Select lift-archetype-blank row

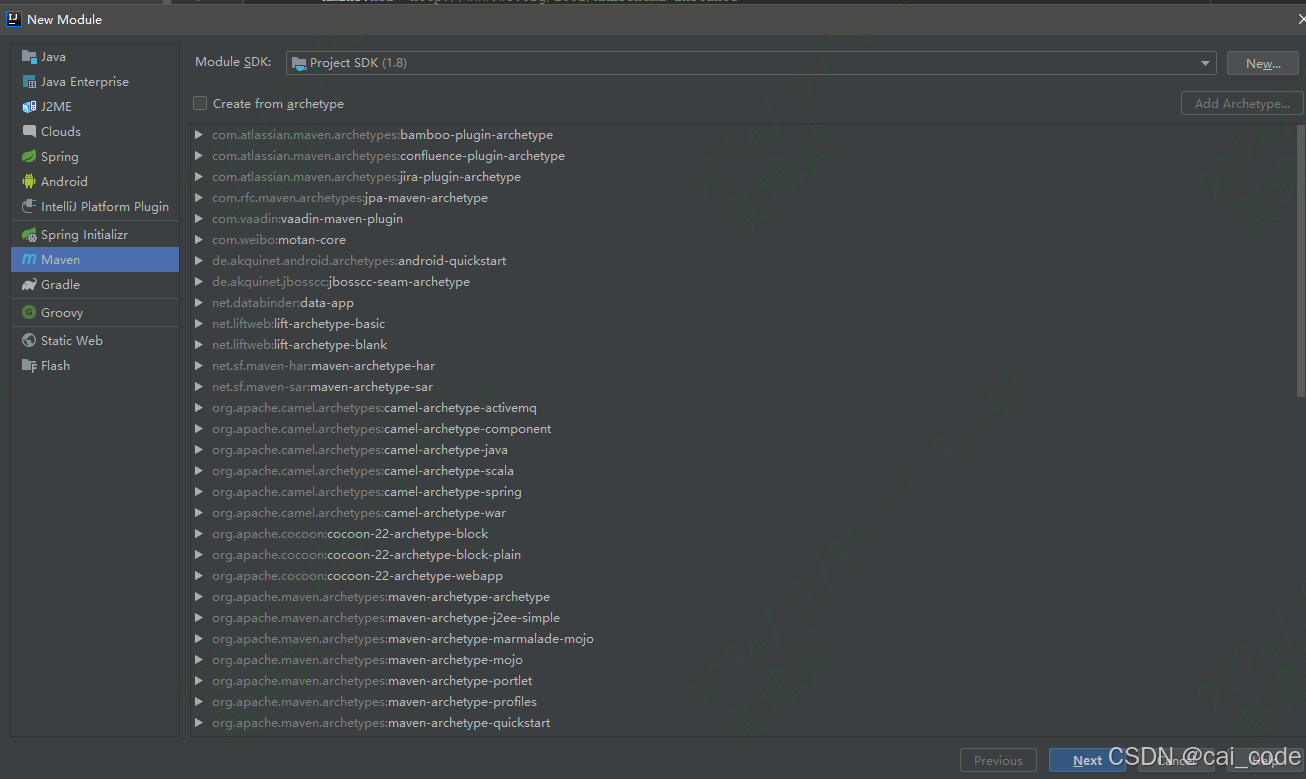click(743, 345)
